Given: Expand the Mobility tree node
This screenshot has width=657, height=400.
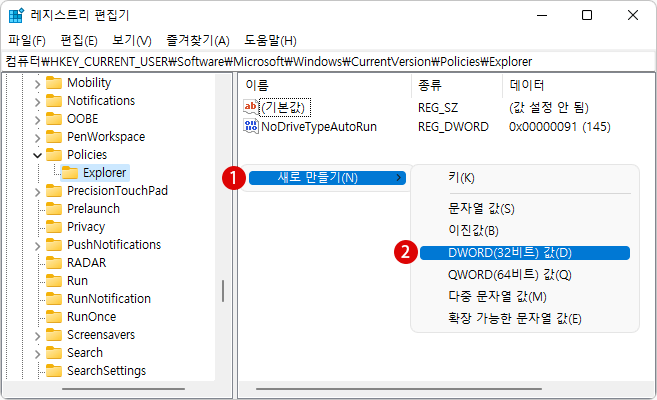Looking at the screenshot, I should 37,84.
